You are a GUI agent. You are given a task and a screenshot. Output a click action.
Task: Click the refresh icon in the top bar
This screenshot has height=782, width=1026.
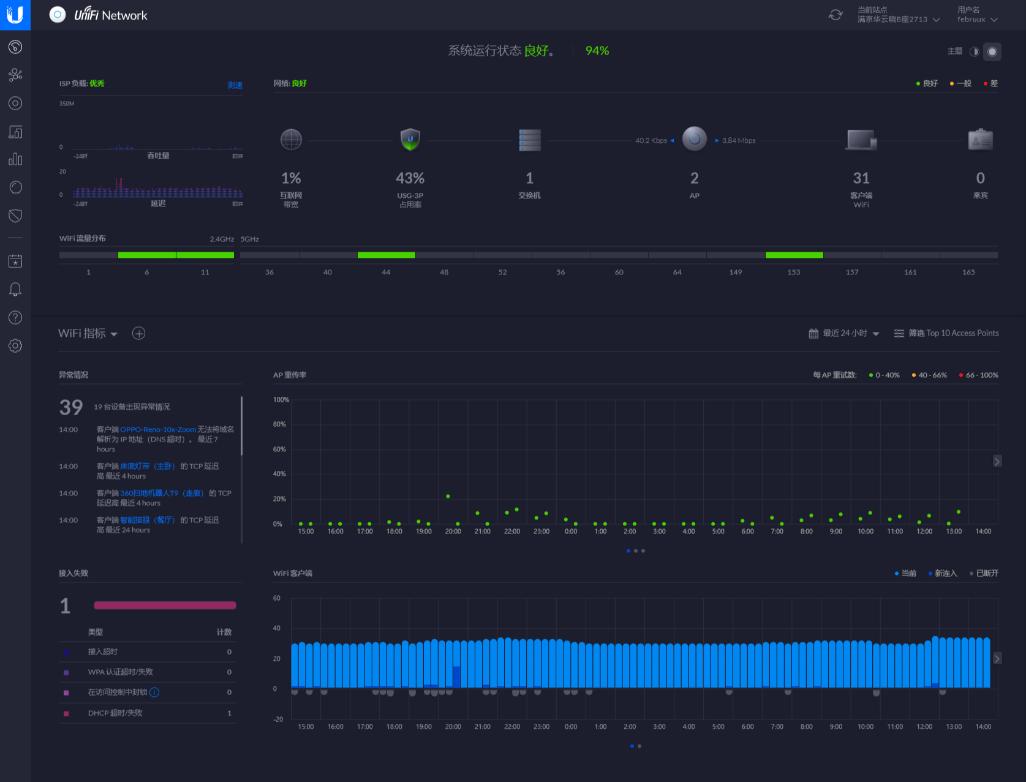(x=835, y=15)
